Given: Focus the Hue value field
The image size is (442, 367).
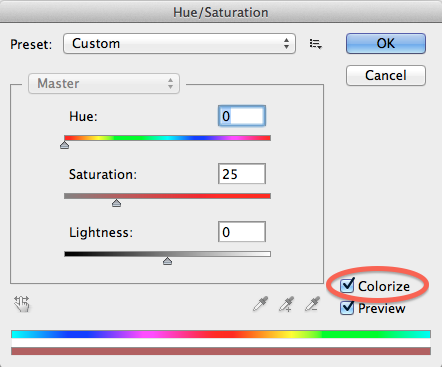Looking at the screenshot, I should (242, 116).
